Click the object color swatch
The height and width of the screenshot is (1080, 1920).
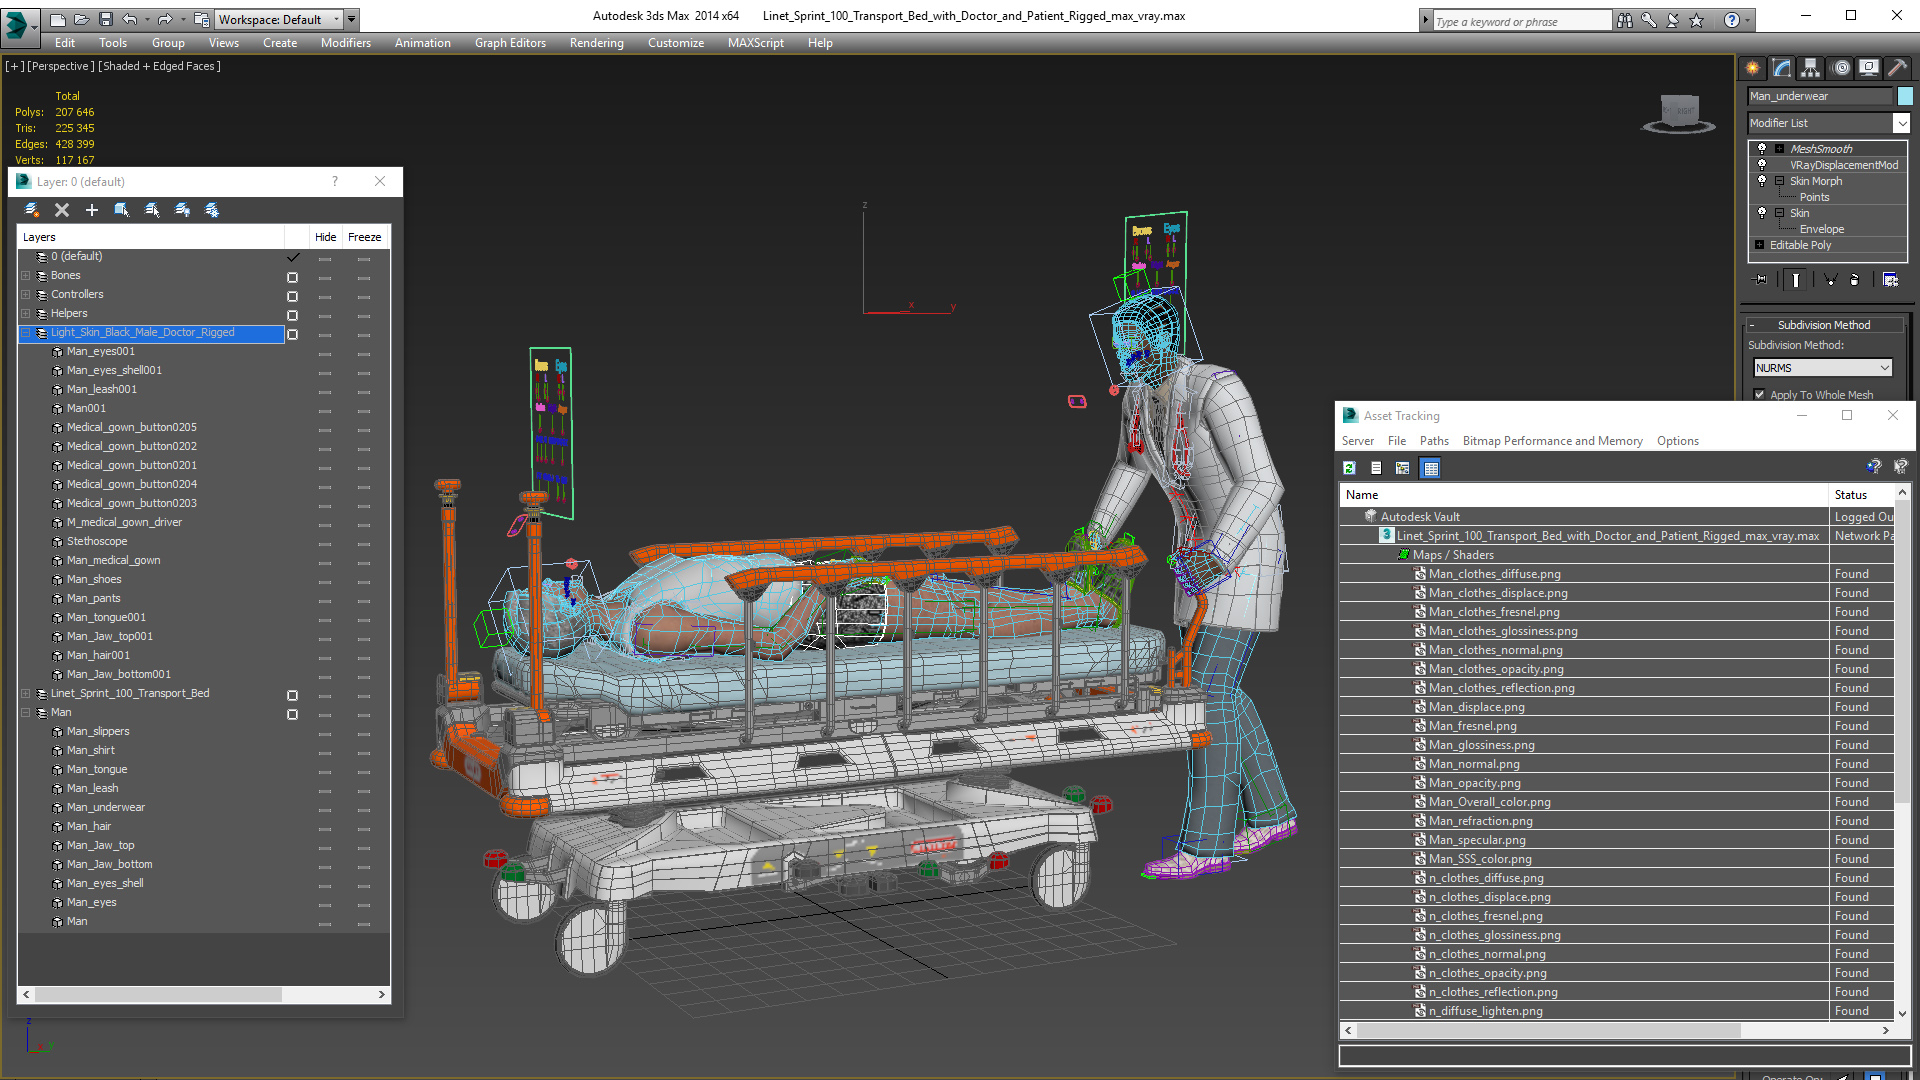coord(1905,96)
